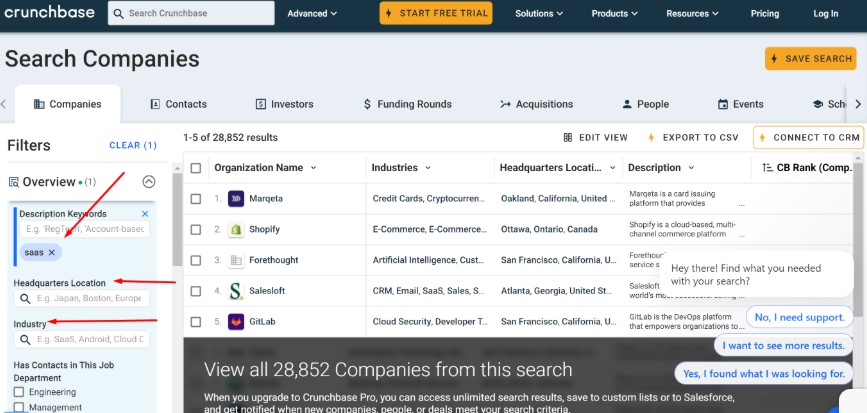The height and width of the screenshot is (413, 867).
Task: Switch to the Events tab
Action: 740,104
